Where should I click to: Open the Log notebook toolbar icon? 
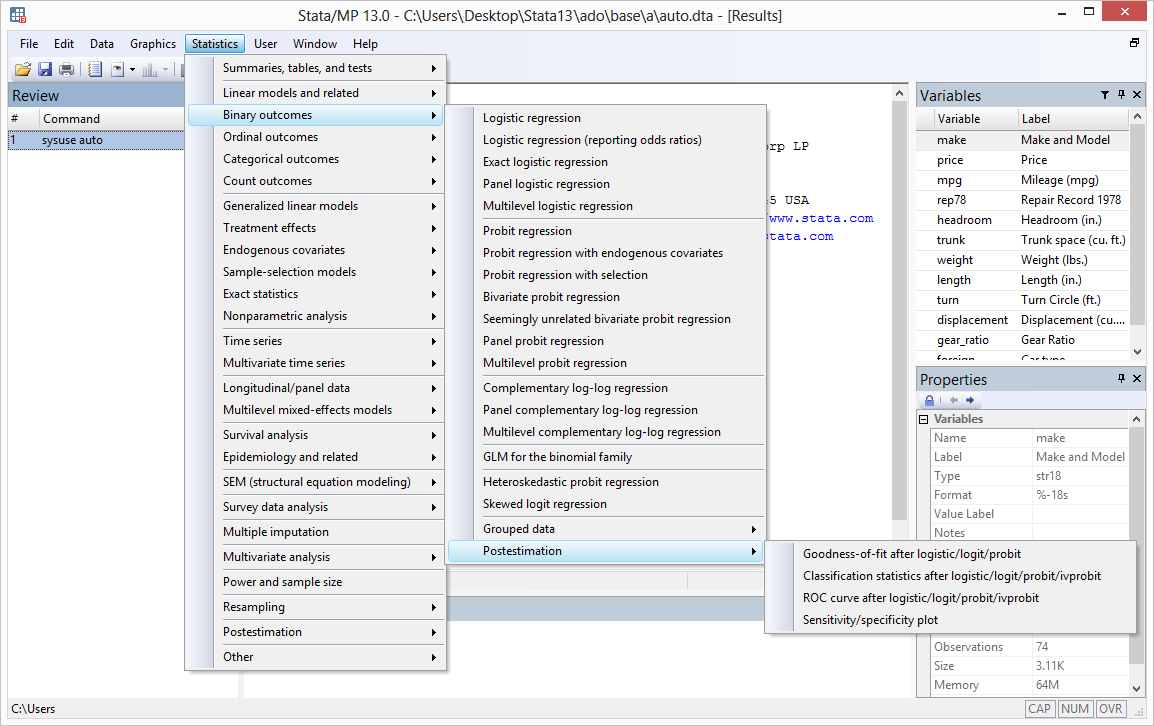pos(94,69)
